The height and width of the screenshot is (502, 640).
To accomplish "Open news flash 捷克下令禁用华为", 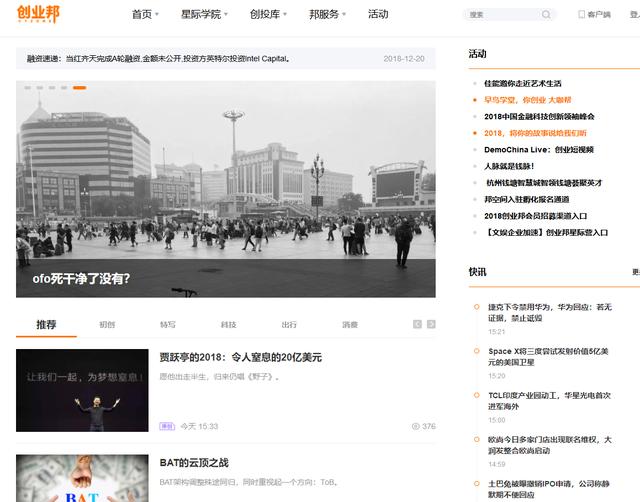I will (x=550, y=313).
